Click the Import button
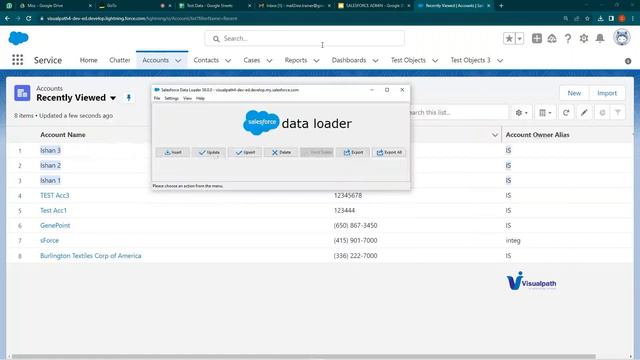Viewport: 640px width, 360px height. point(607,93)
